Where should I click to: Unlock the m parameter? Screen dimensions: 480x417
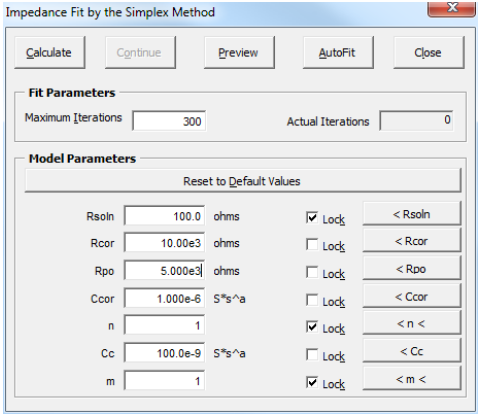point(312,382)
